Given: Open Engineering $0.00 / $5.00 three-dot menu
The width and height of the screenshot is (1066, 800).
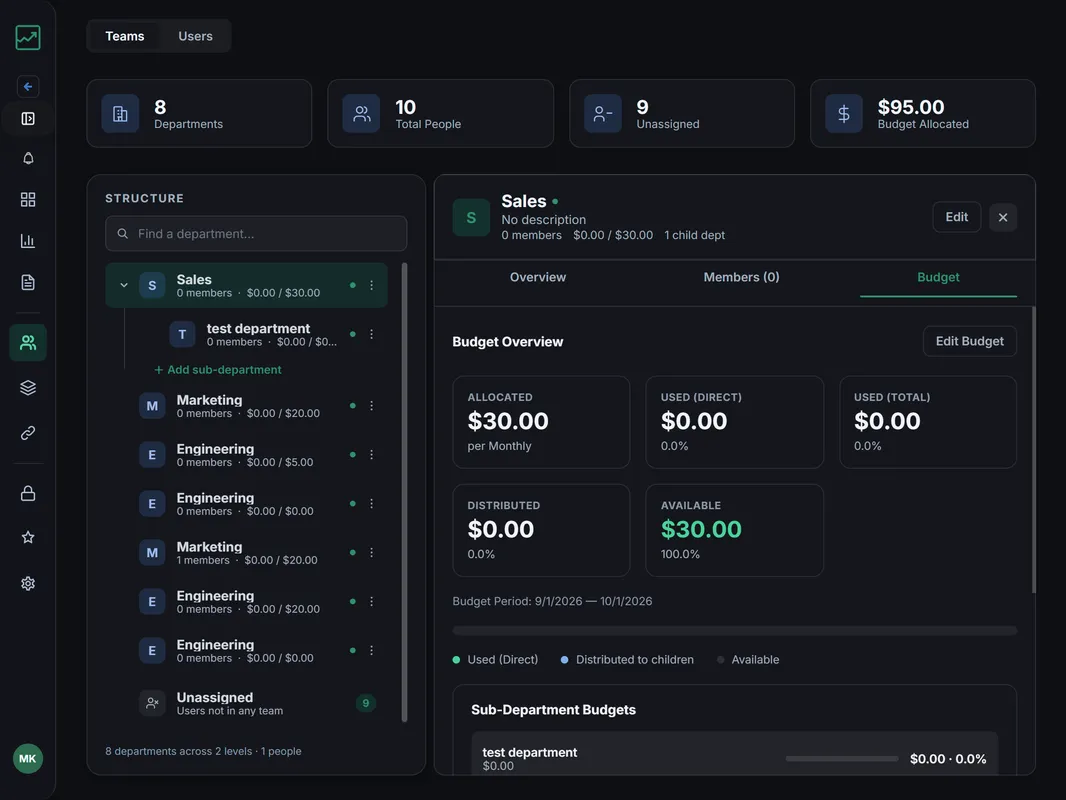Looking at the screenshot, I should 371,455.
